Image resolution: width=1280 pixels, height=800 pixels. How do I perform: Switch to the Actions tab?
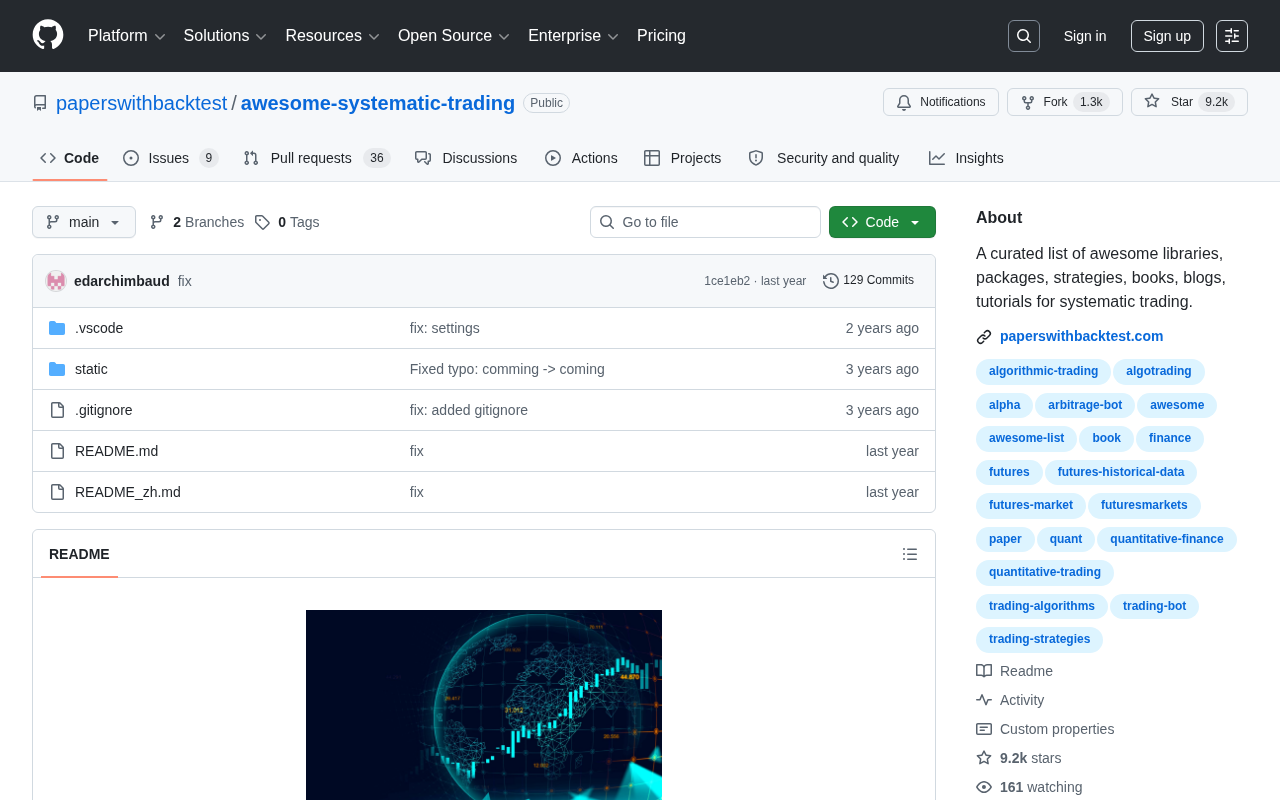581,158
